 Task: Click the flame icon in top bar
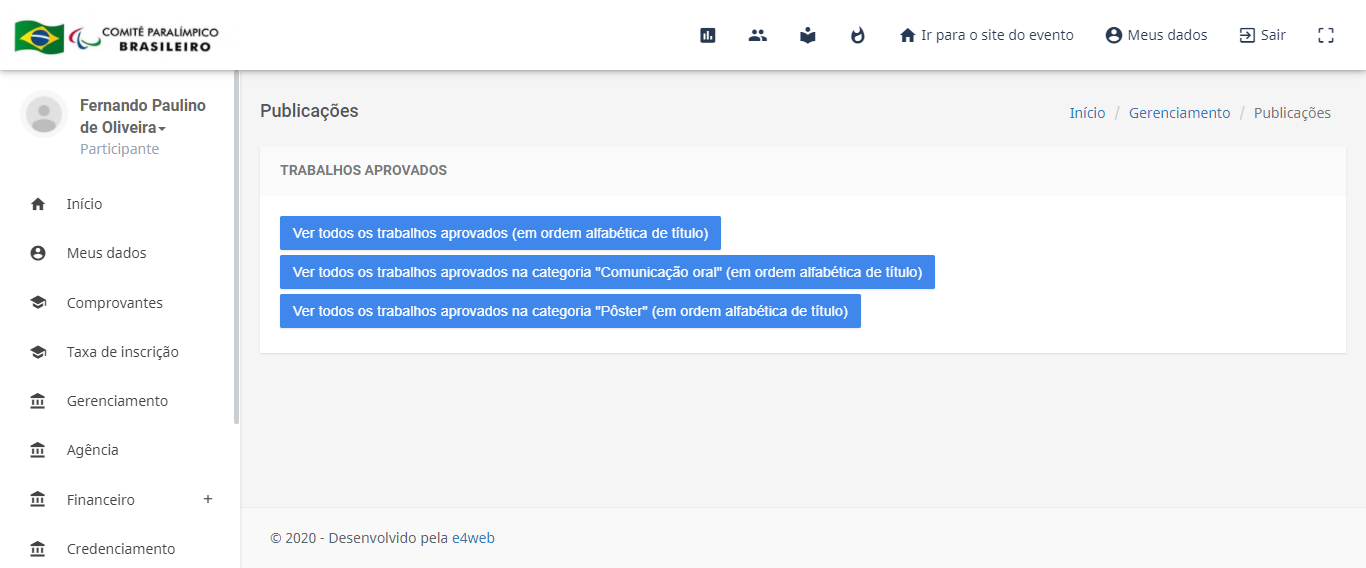pos(858,35)
